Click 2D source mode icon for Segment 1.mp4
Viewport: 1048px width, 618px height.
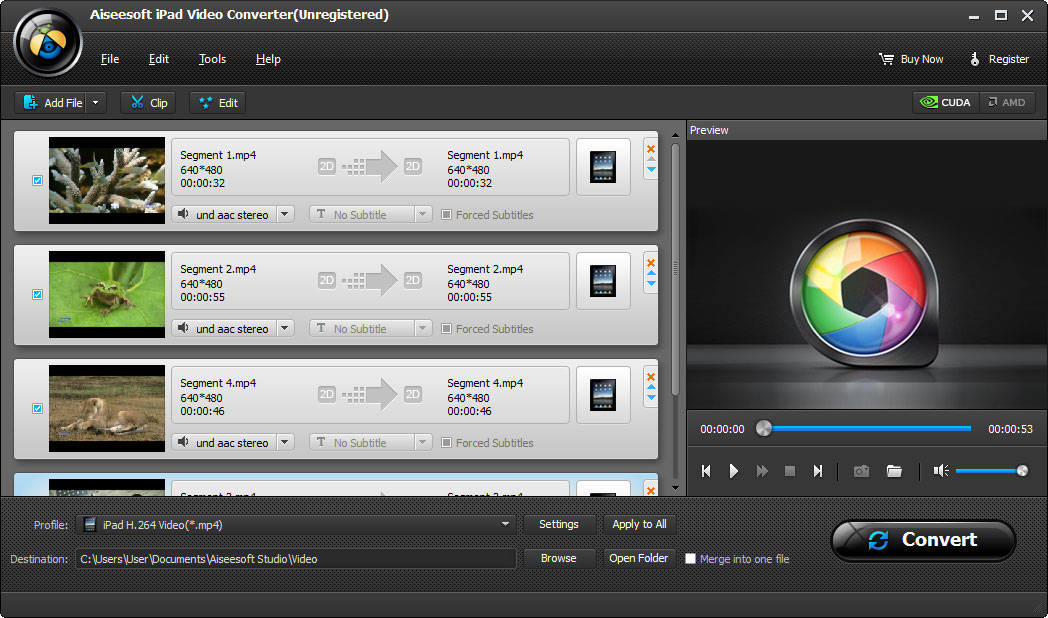[x=326, y=166]
